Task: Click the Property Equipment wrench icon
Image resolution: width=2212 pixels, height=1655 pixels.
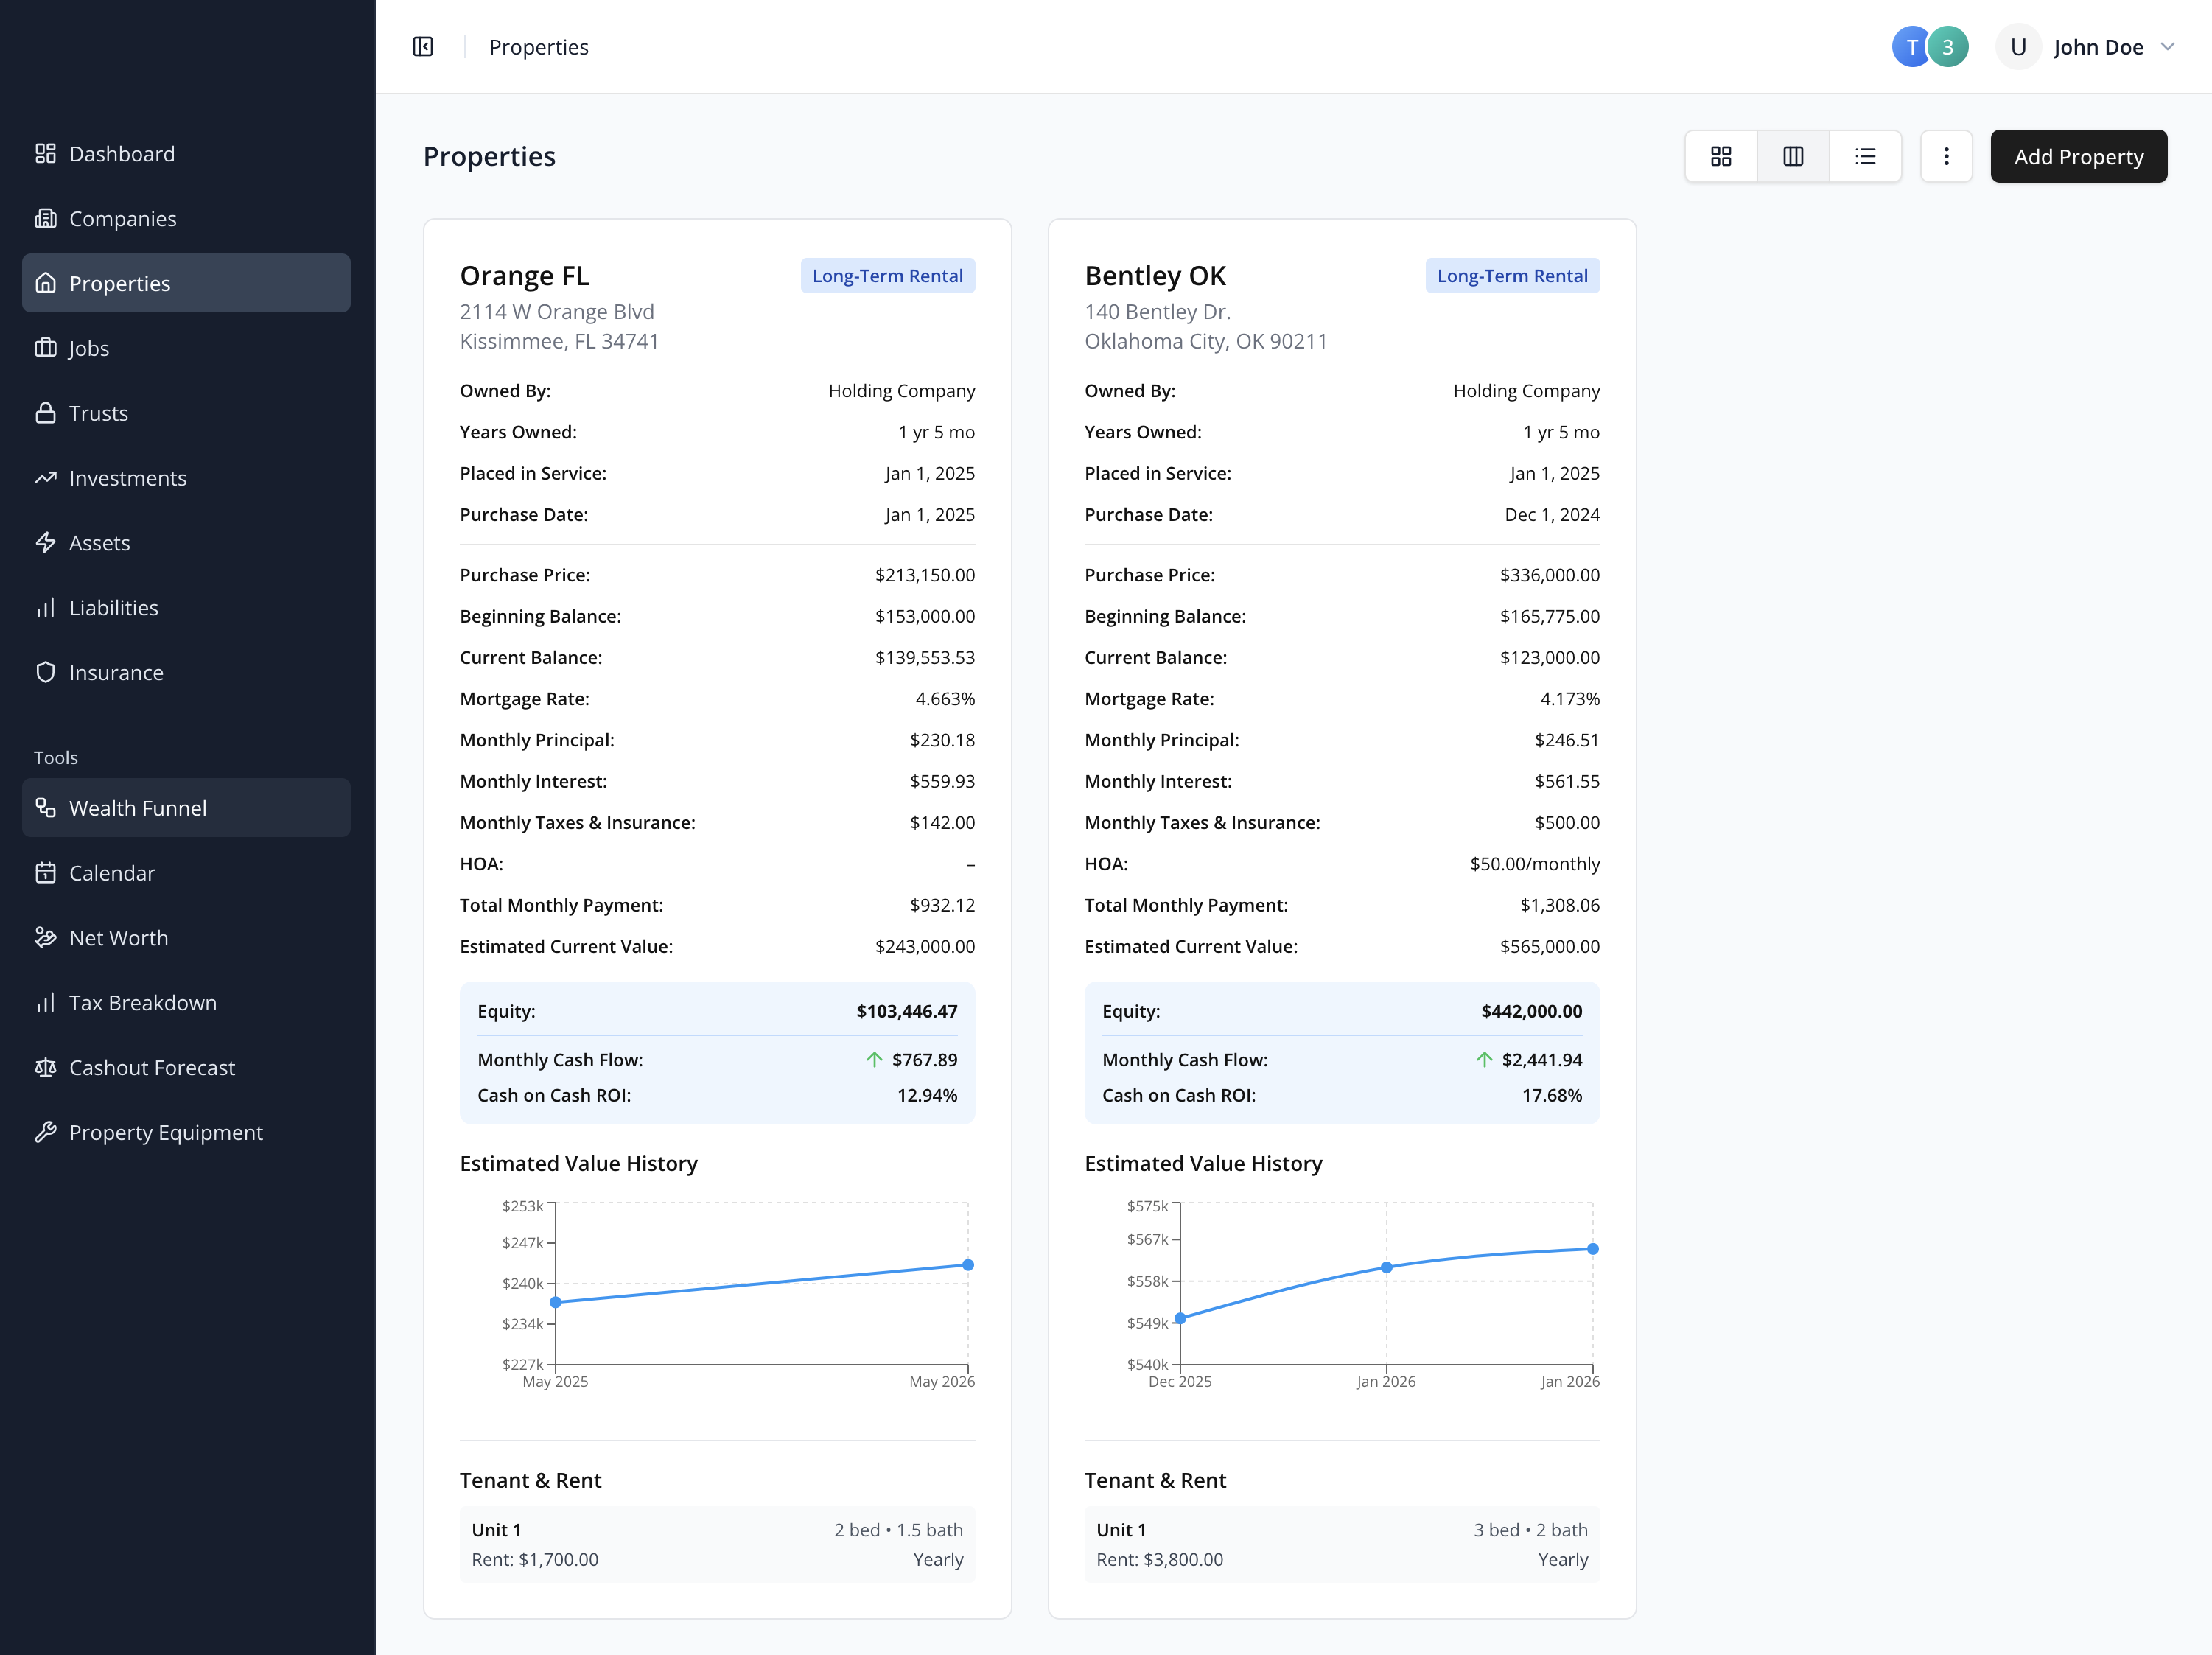Action: click(45, 1132)
